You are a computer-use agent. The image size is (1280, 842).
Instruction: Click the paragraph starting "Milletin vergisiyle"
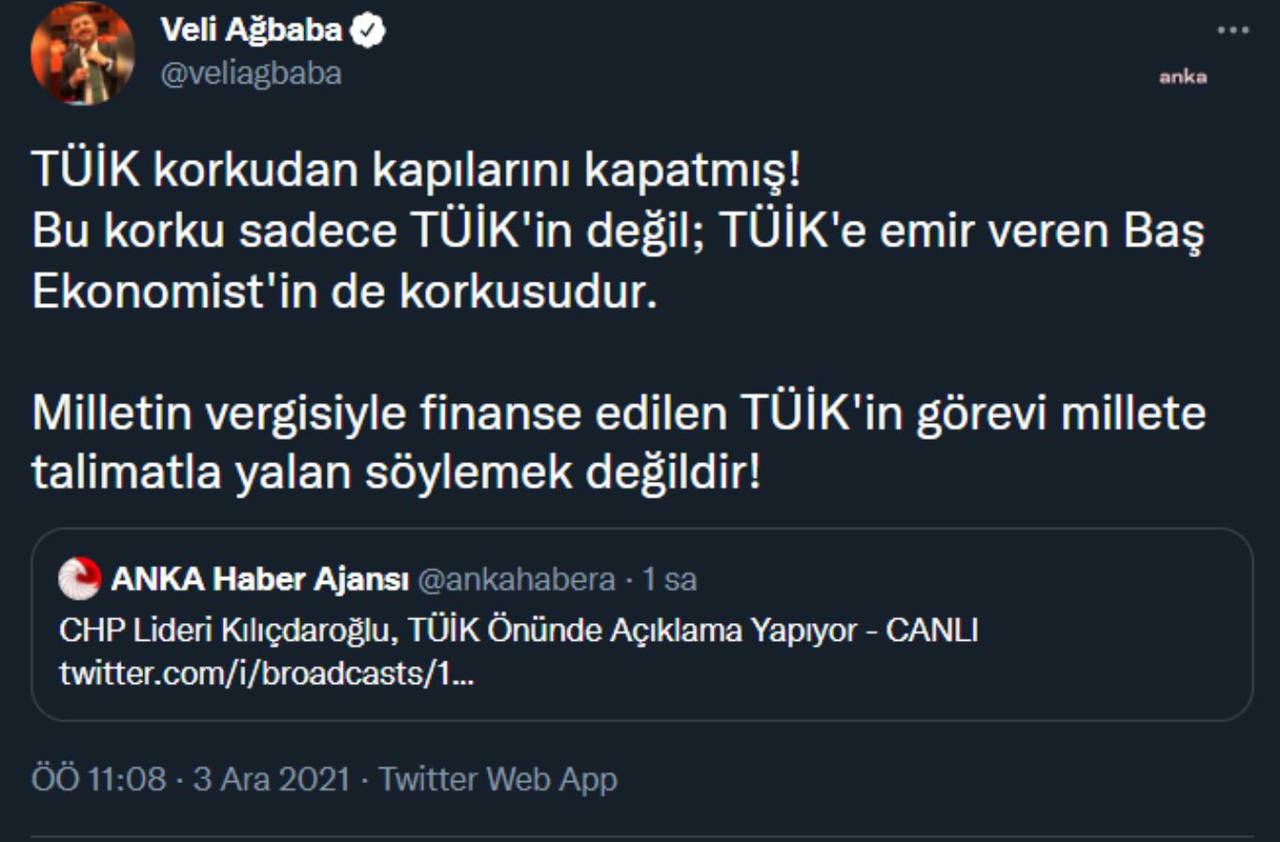tap(618, 443)
